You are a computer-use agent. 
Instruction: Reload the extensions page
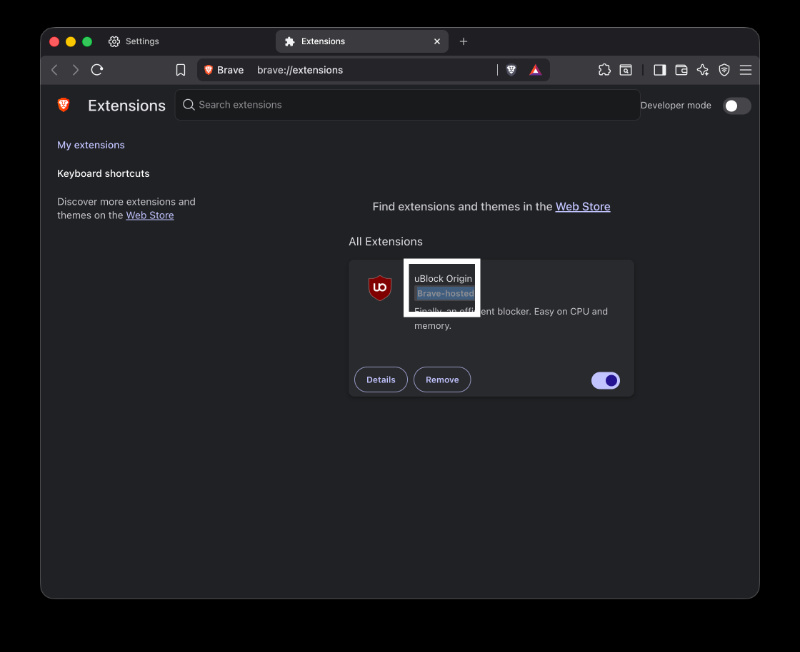(97, 70)
